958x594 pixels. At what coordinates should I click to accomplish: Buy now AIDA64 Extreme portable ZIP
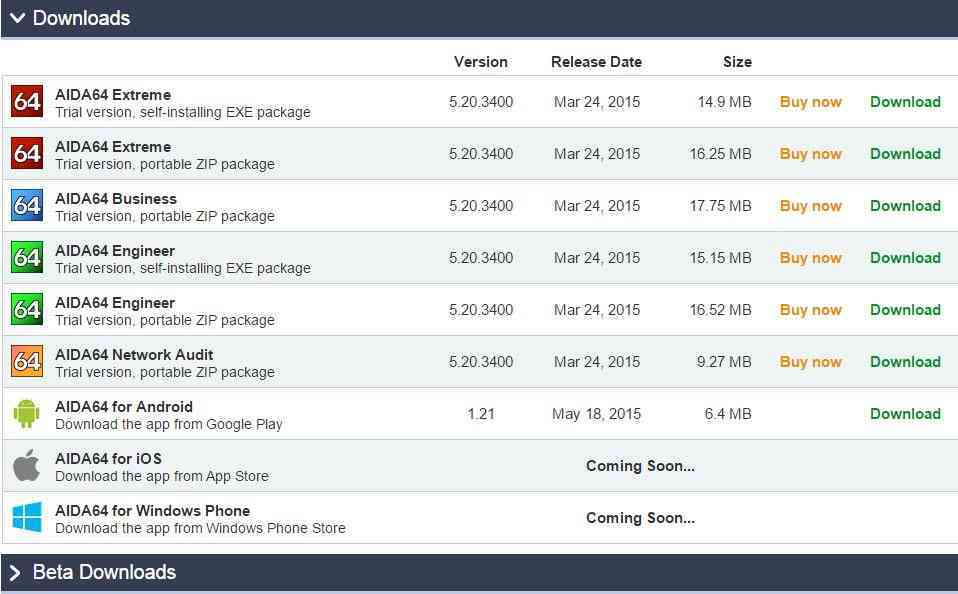point(810,154)
